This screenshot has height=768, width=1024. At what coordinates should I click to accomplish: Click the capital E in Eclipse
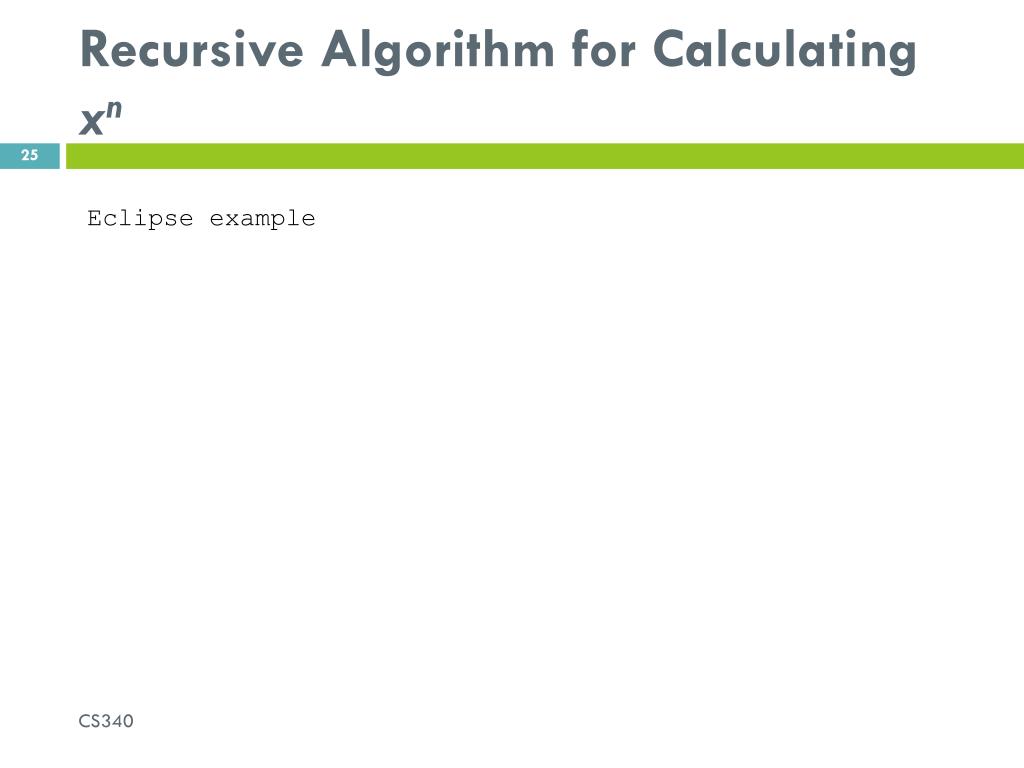tap(95, 217)
